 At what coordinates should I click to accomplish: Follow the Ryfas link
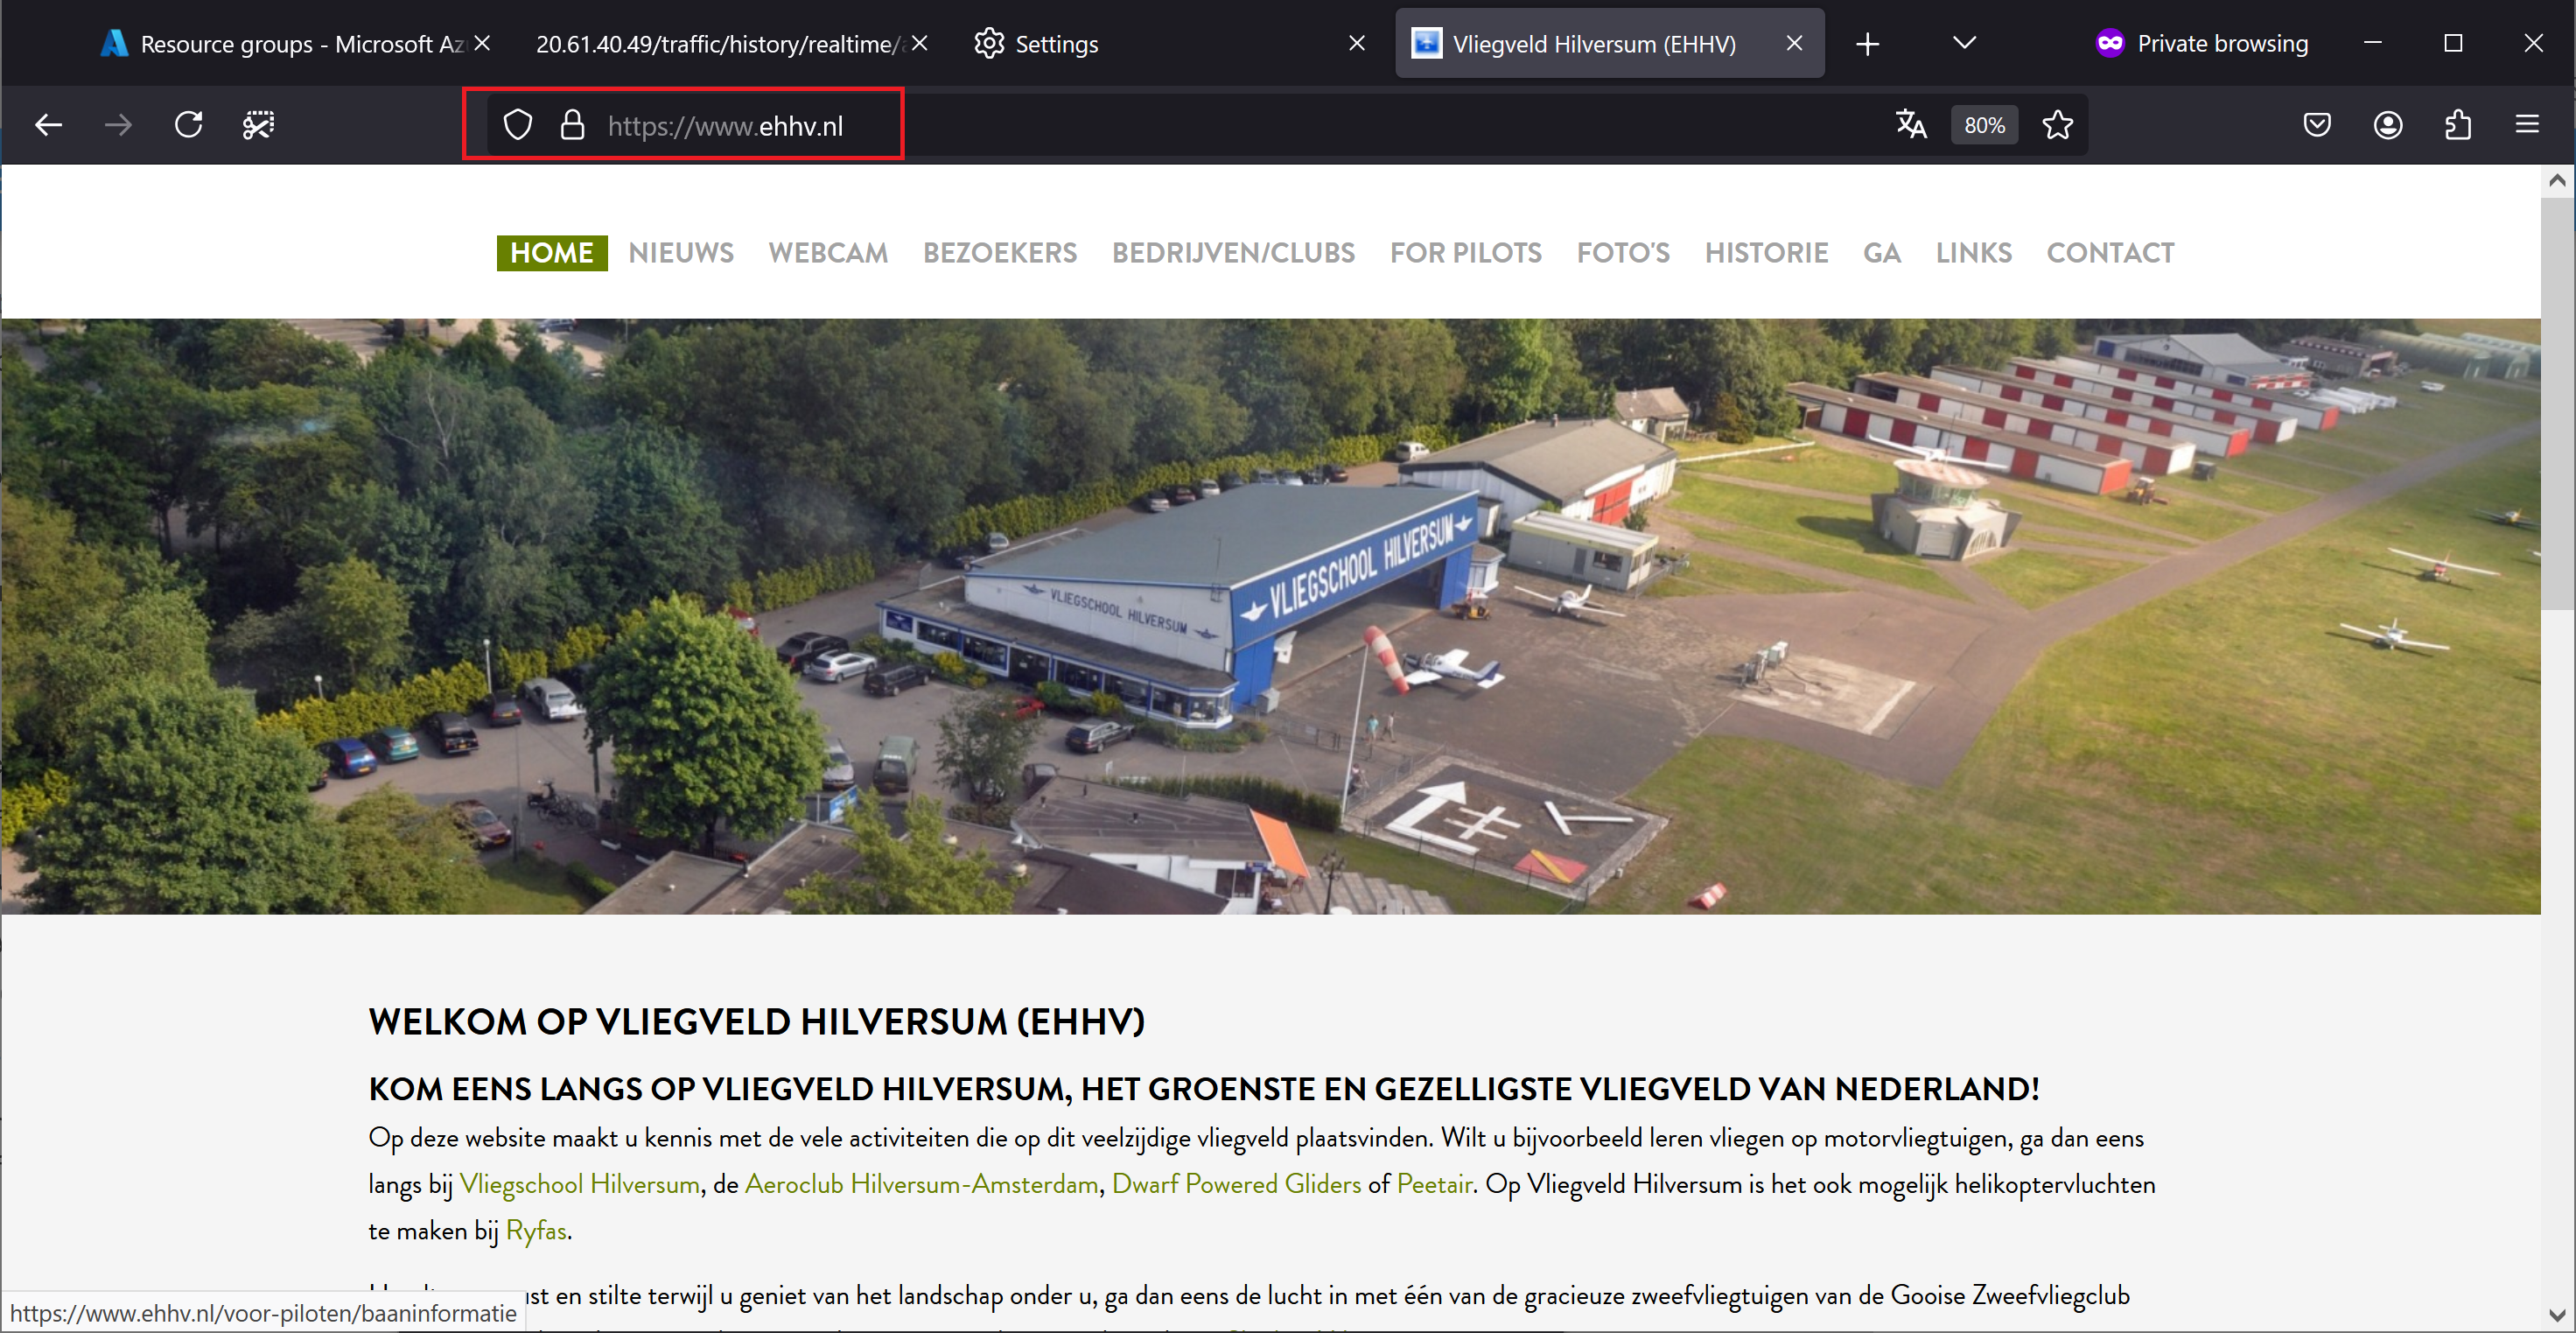(x=536, y=1230)
